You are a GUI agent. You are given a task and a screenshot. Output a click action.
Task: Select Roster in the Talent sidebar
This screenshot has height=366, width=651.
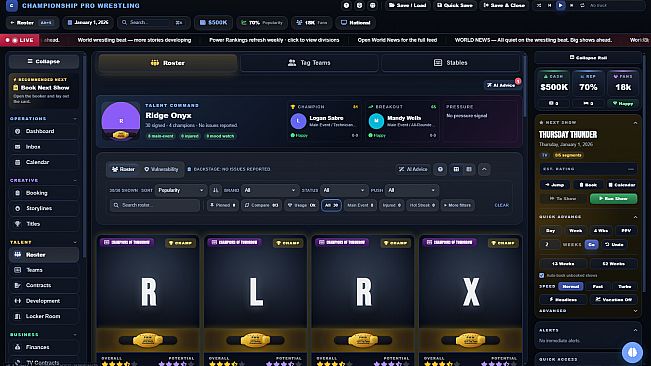coord(44,255)
